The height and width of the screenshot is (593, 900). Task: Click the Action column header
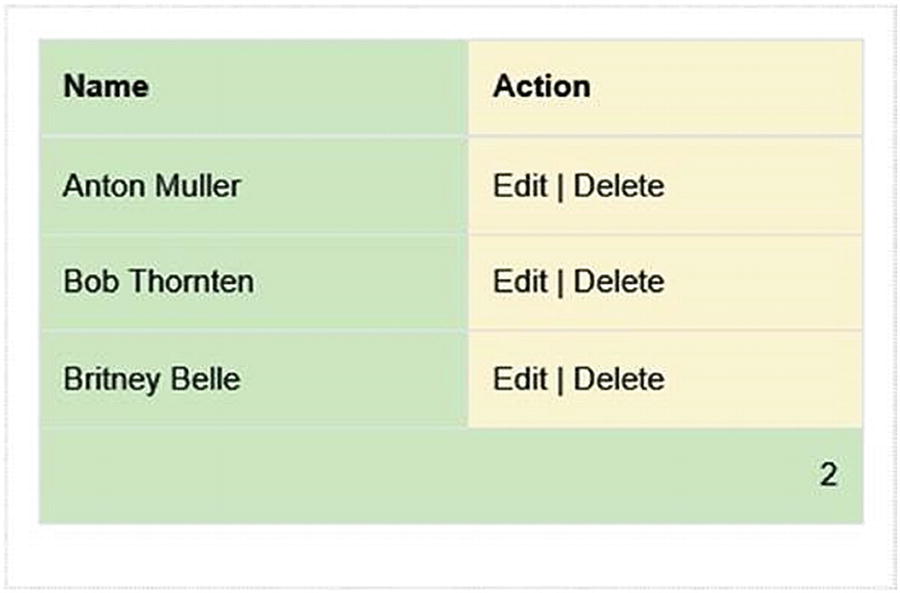click(x=541, y=86)
